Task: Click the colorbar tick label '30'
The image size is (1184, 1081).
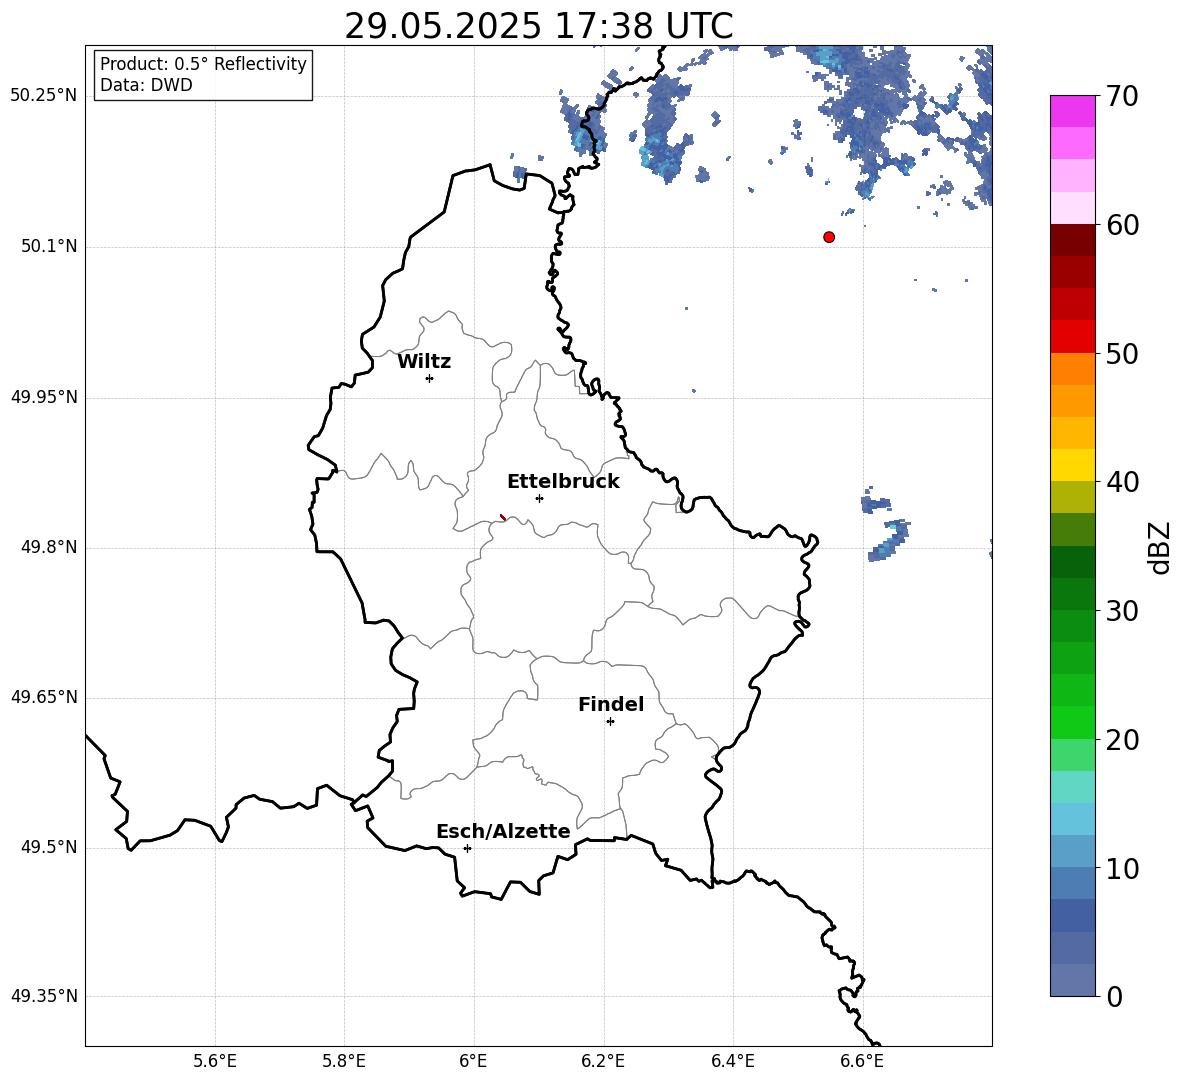Action: coord(1122,611)
